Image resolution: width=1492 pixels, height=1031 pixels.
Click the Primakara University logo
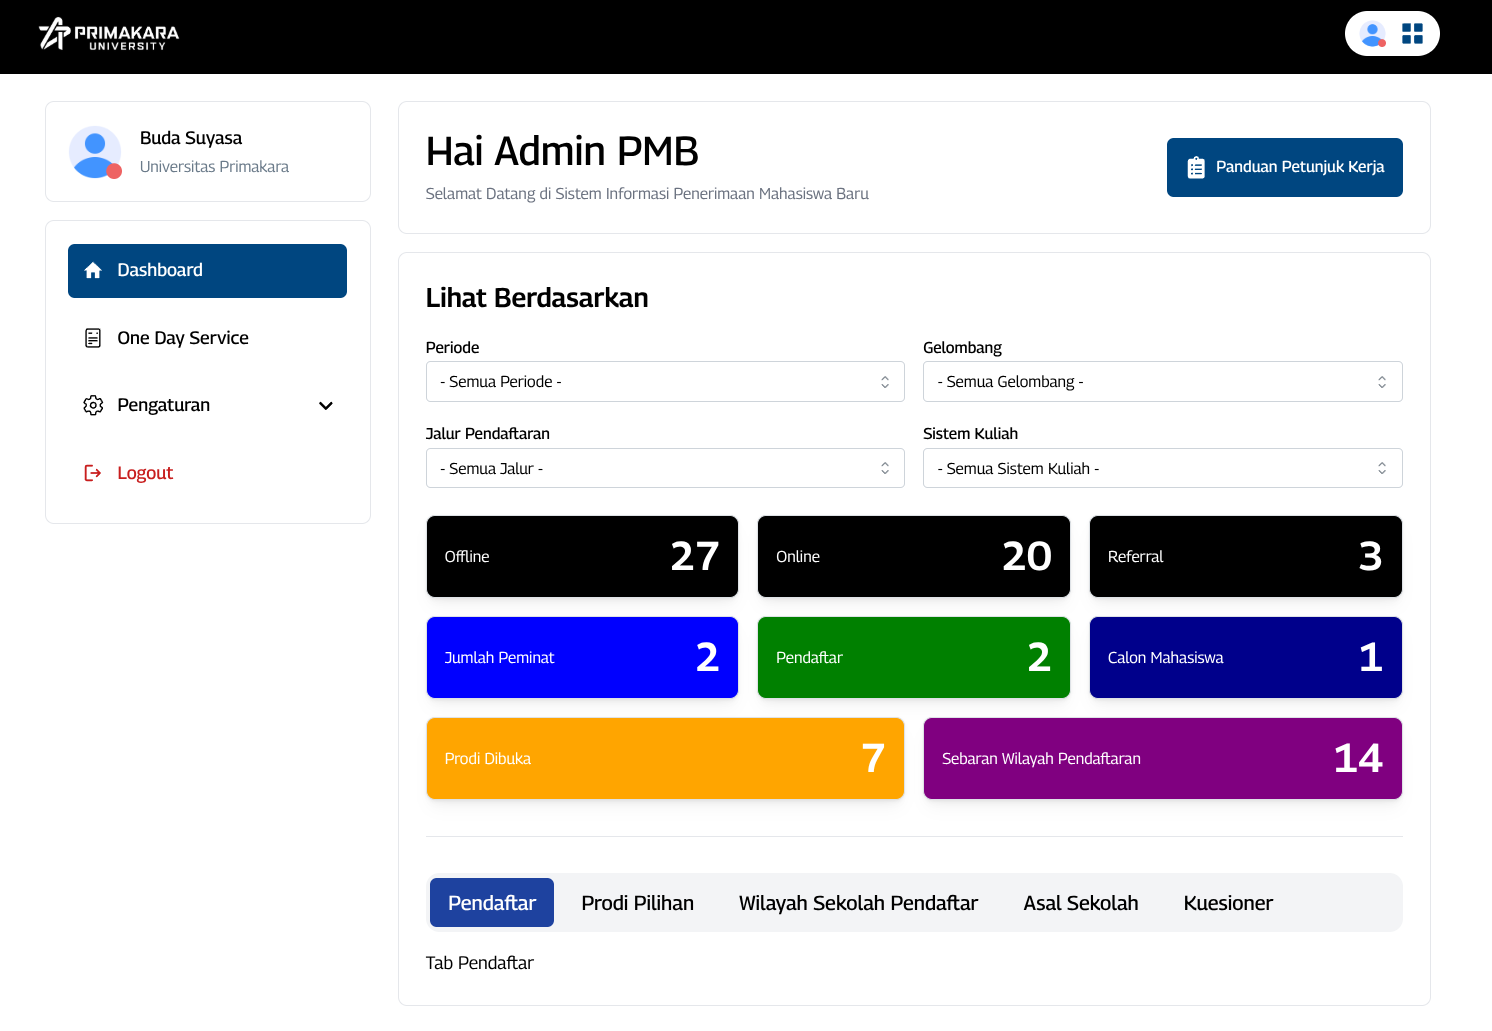tap(109, 35)
